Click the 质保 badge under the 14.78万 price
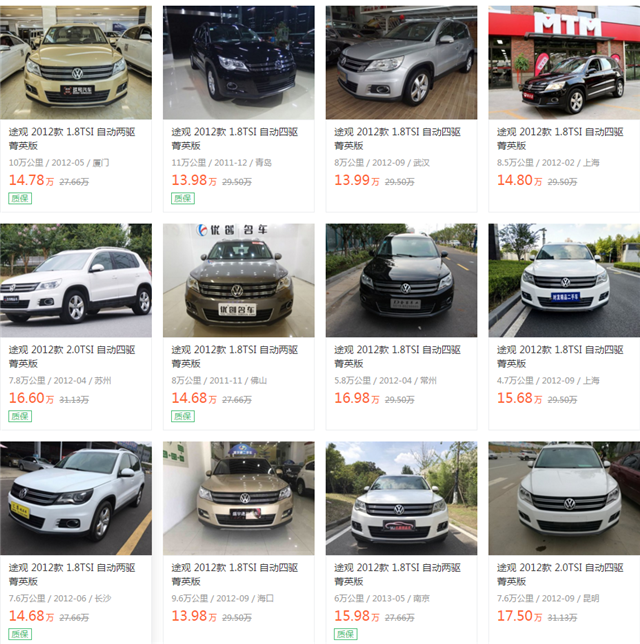The height and width of the screenshot is (644, 640). click(x=20, y=198)
